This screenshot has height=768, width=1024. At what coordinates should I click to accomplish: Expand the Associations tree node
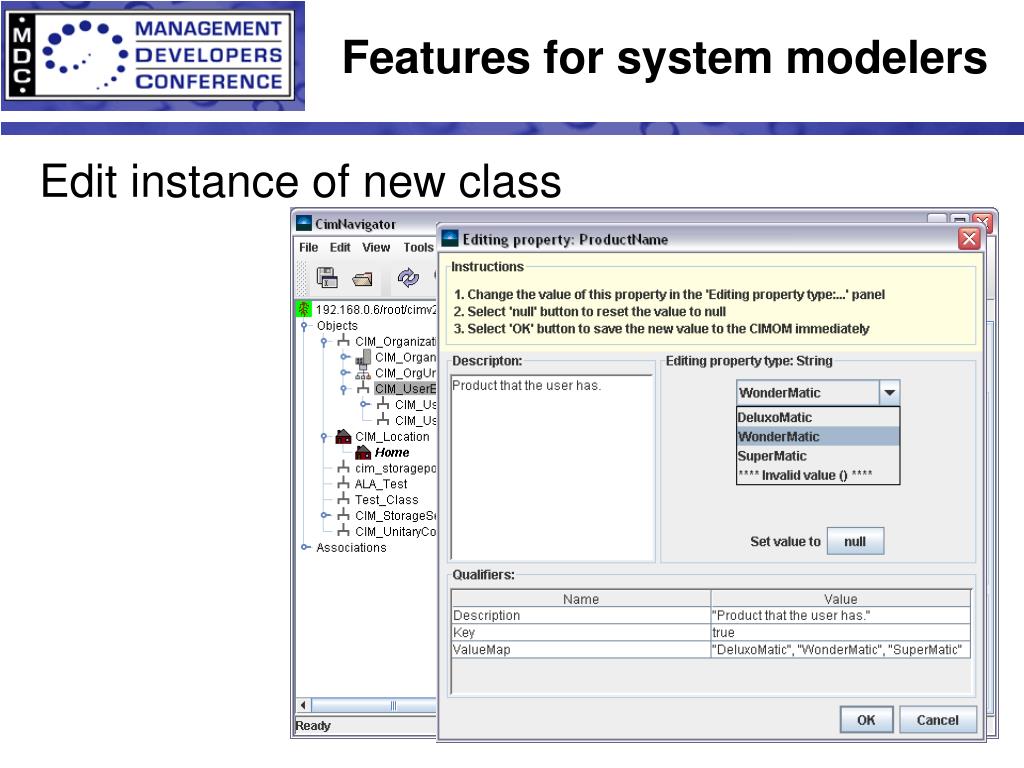pos(304,547)
